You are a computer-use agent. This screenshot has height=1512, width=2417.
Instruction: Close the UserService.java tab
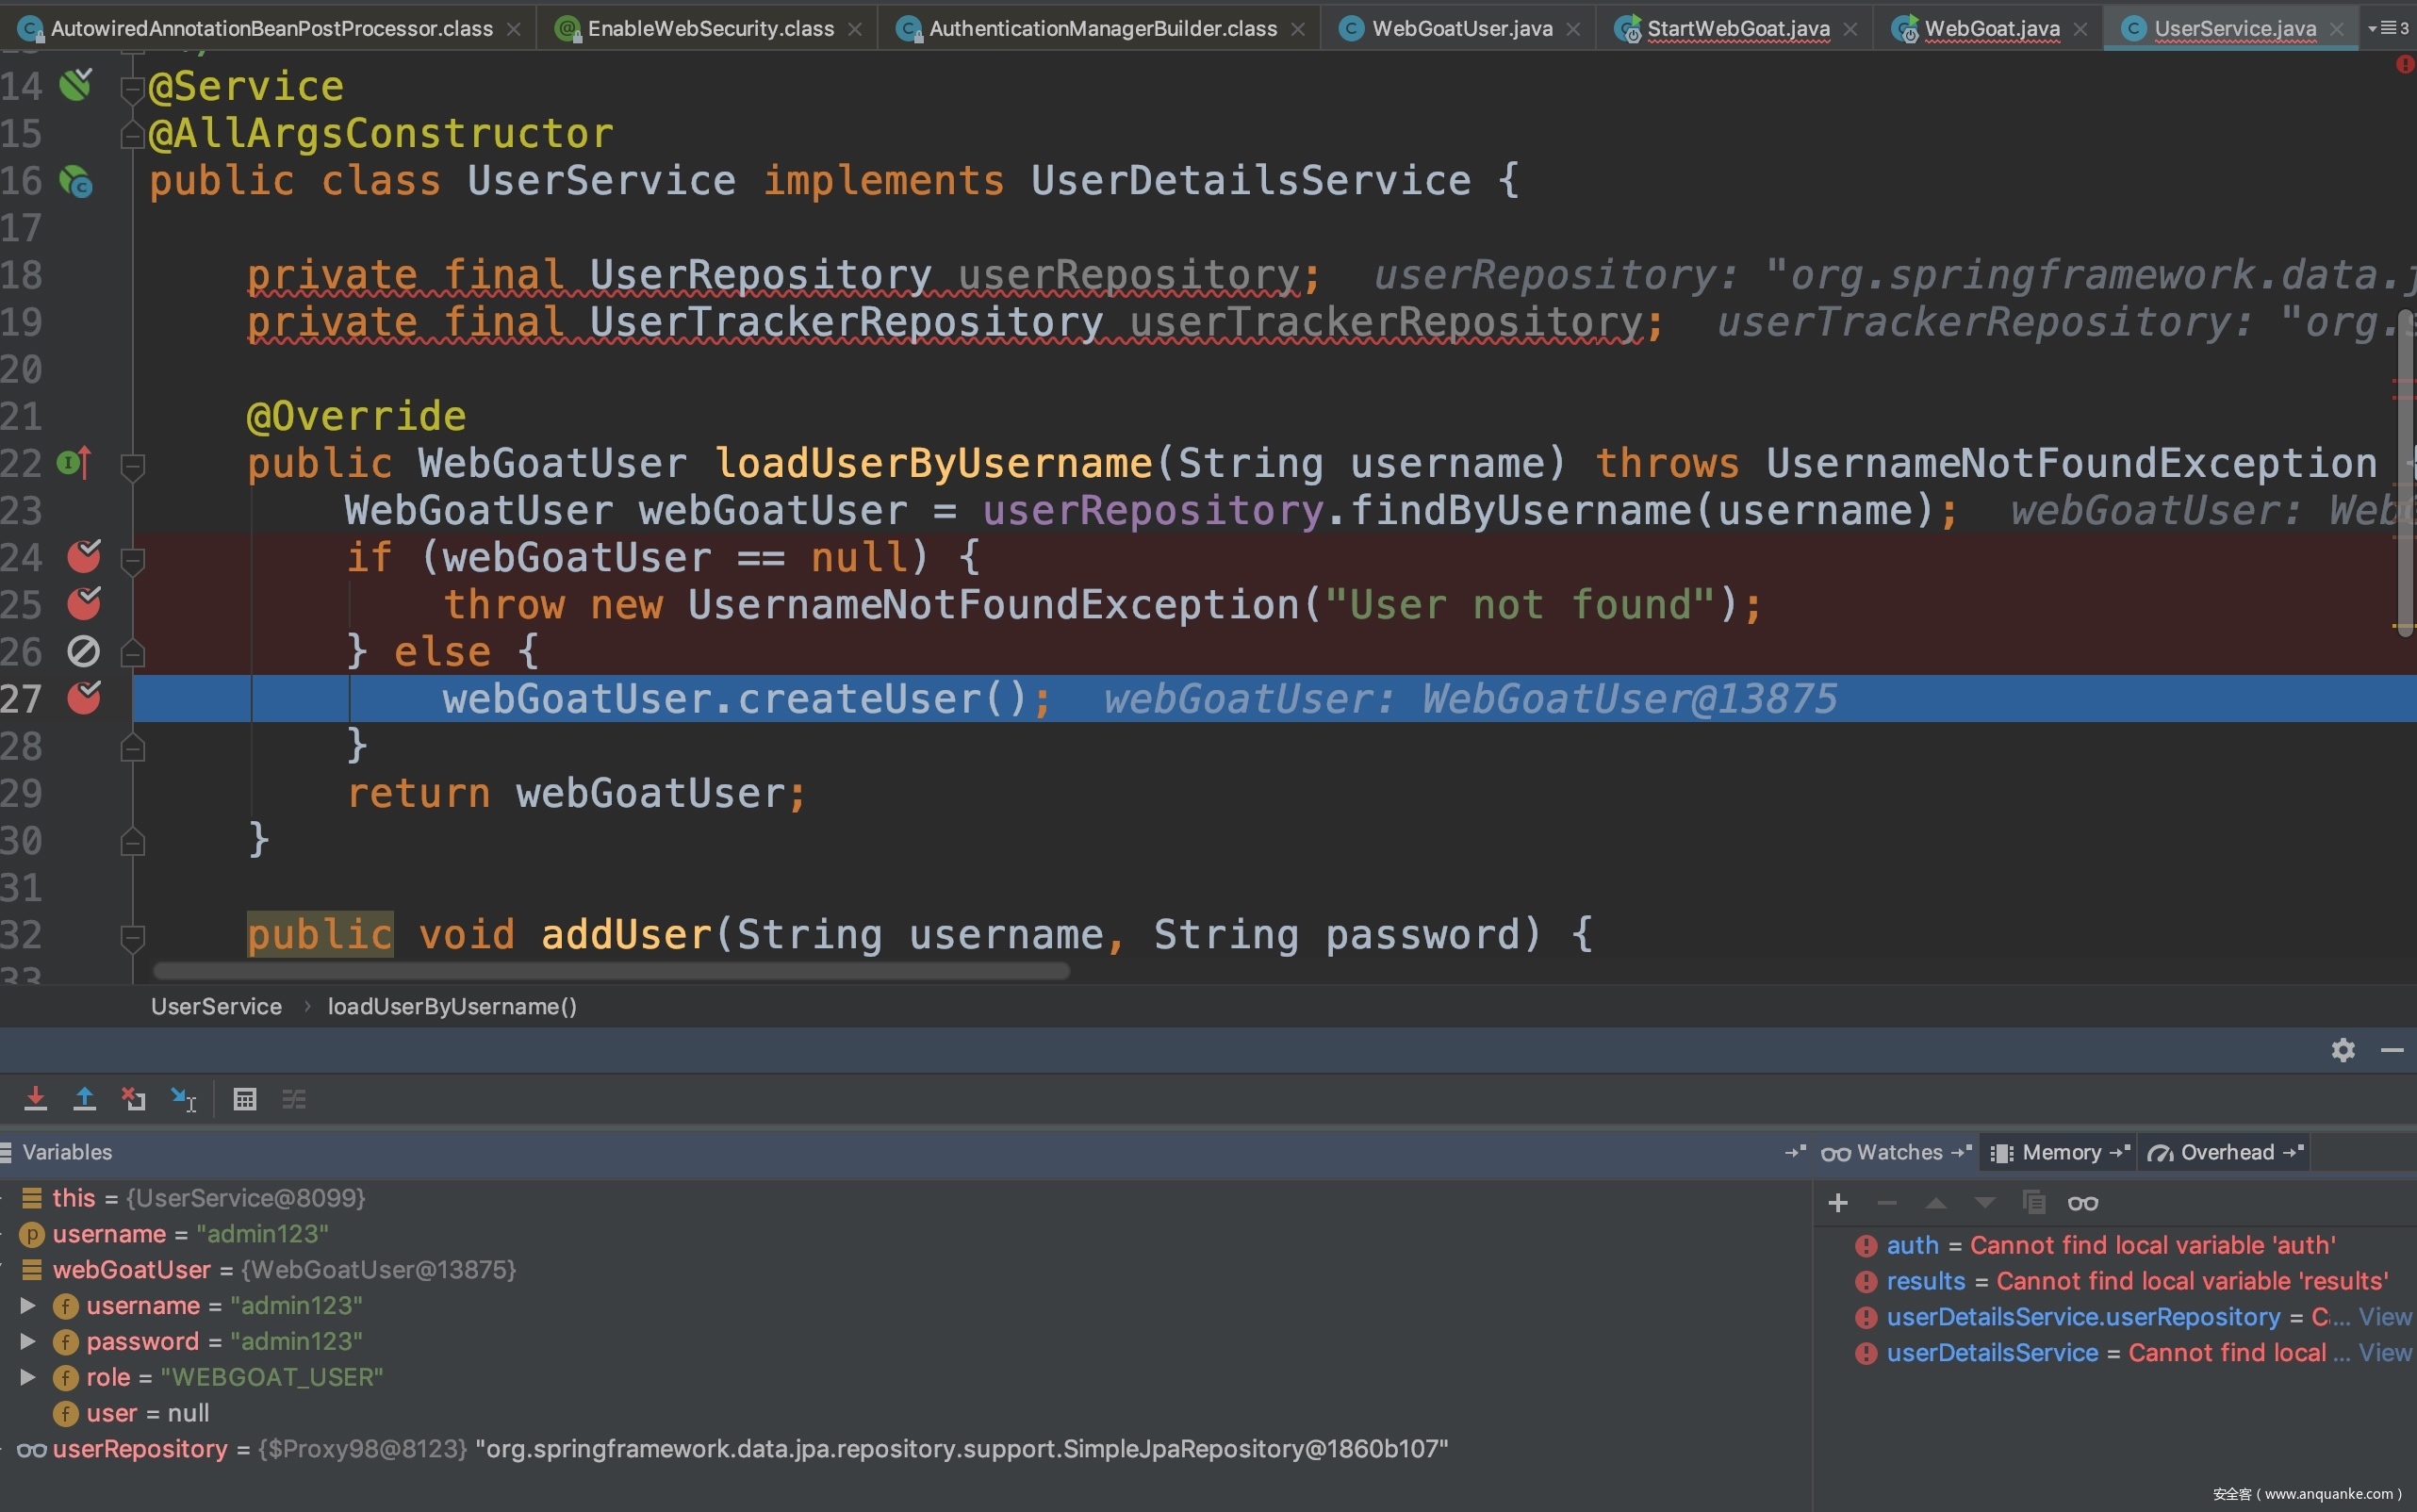2337,29
